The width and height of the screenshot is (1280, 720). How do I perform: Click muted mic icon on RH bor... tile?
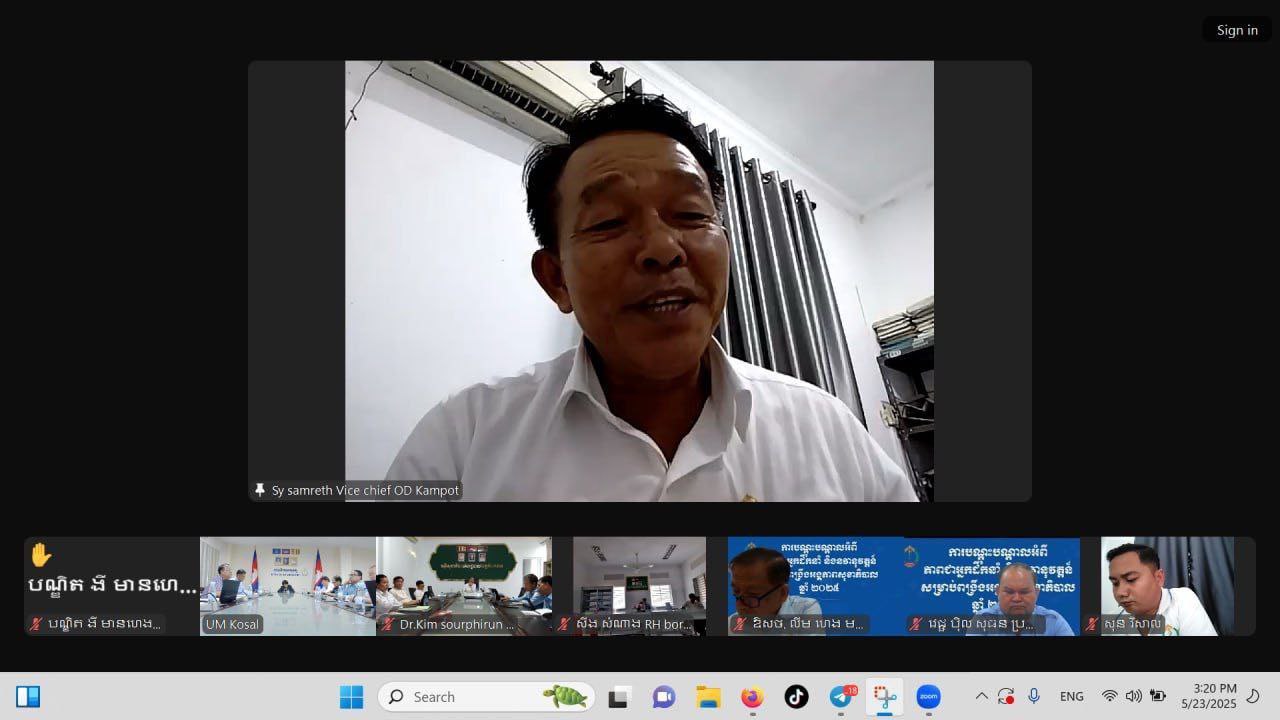click(x=564, y=624)
